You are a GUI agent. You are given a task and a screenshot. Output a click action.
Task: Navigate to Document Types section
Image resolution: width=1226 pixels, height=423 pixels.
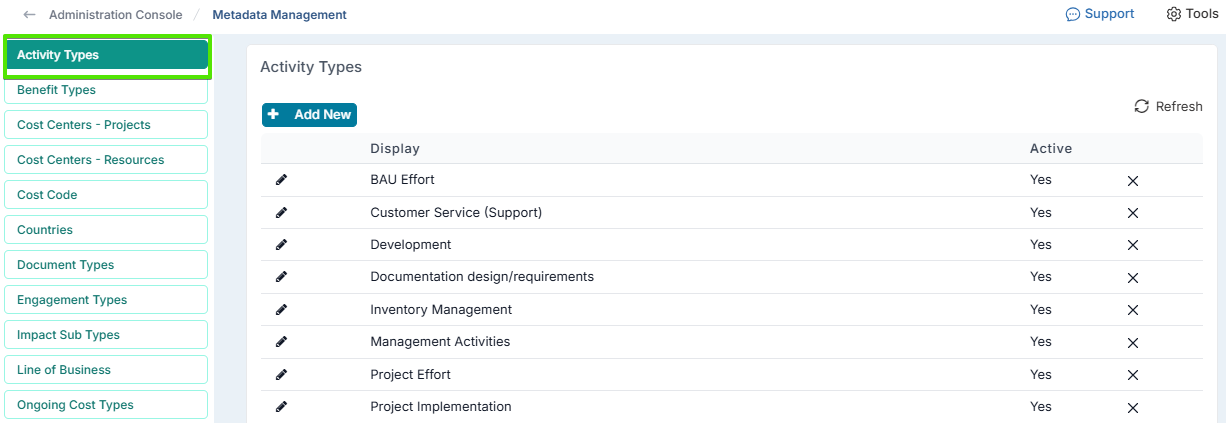click(x=106, y=265)
